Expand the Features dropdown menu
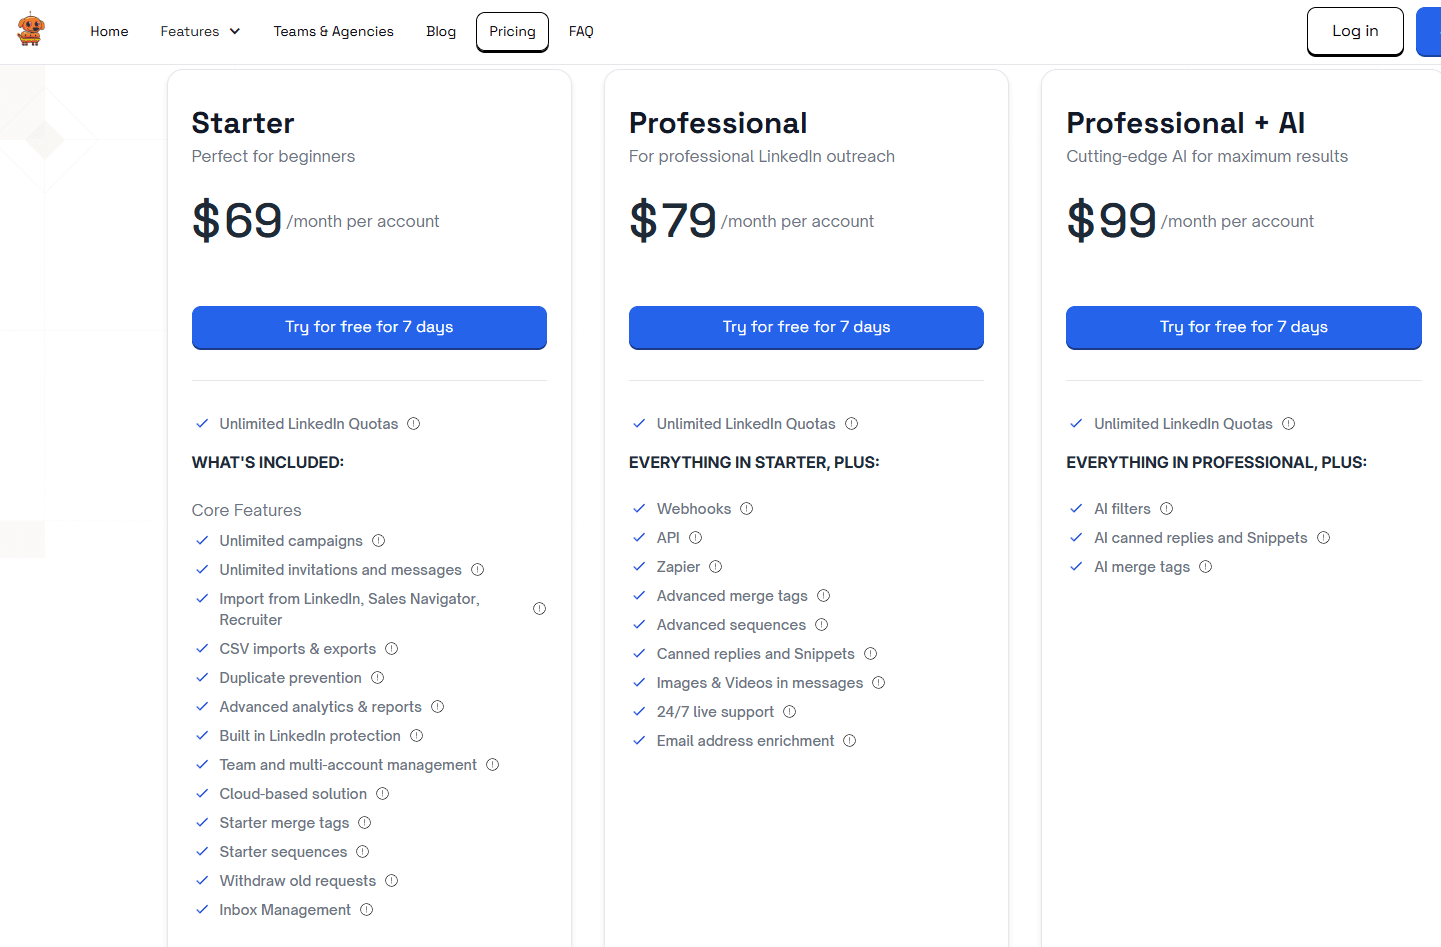Viewport: 1441px width, 947px height. pyautogui.click(x=200, y=32)
